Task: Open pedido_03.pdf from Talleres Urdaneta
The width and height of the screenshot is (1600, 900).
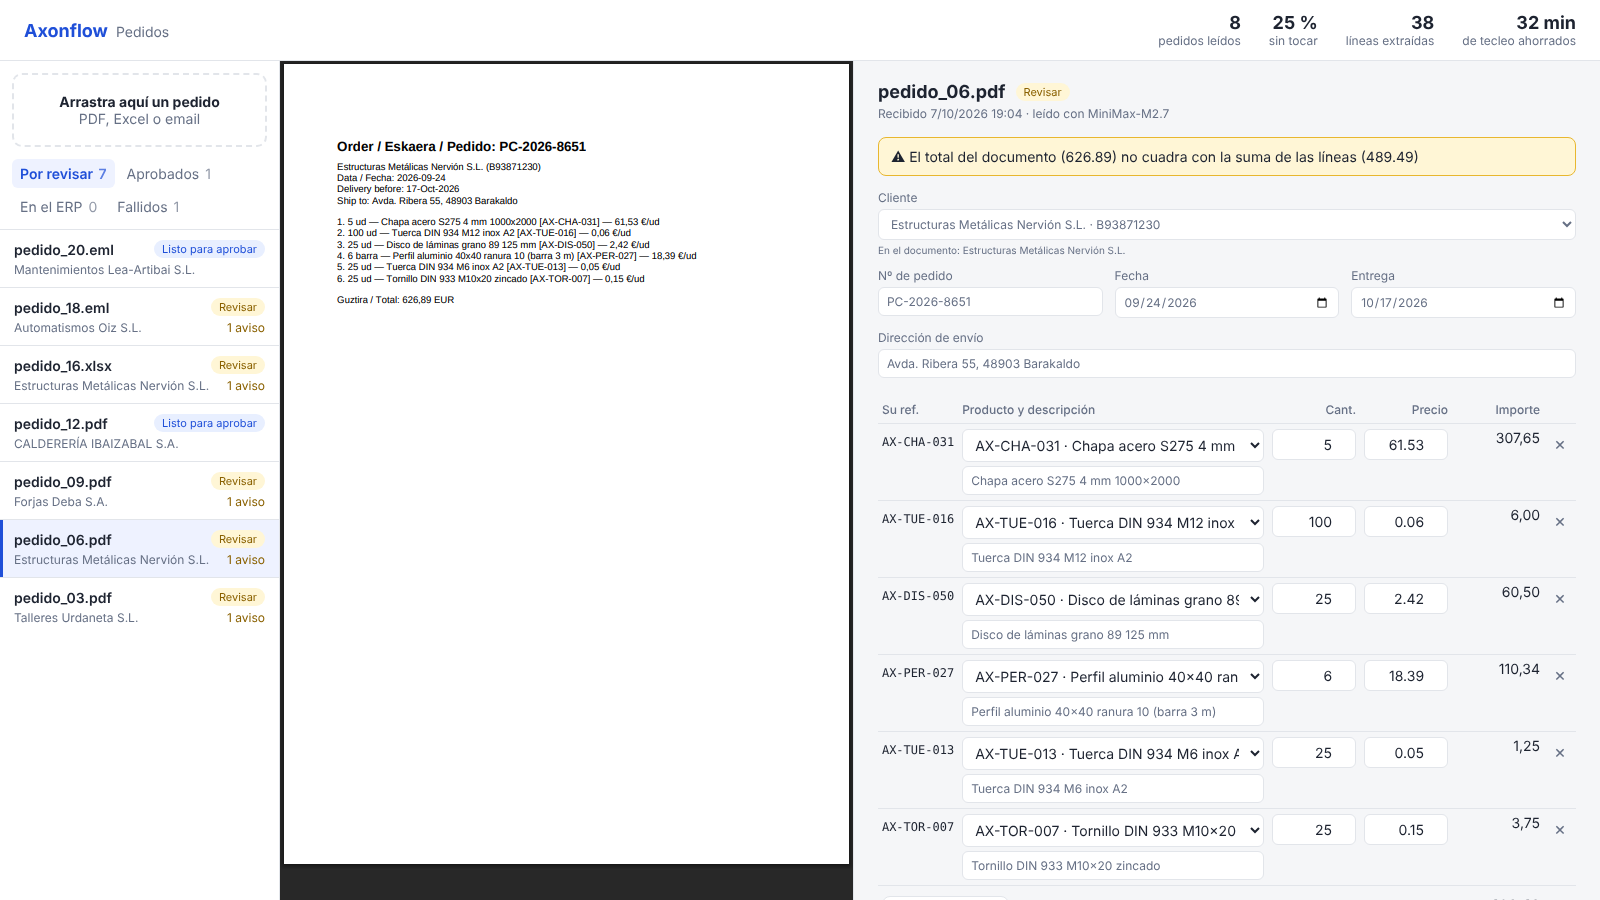Action: (139, 607)
